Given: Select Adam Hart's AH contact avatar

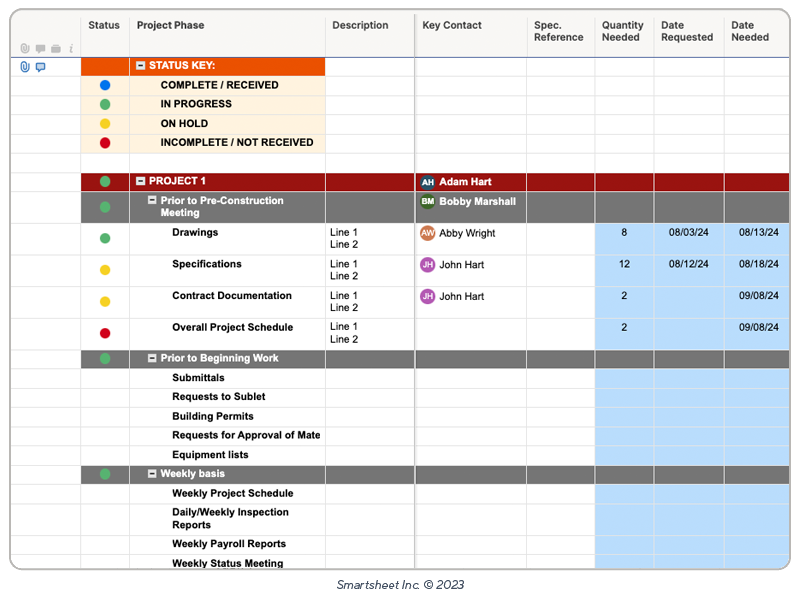Looking at the screenshot, I should [x=427, y=182].
